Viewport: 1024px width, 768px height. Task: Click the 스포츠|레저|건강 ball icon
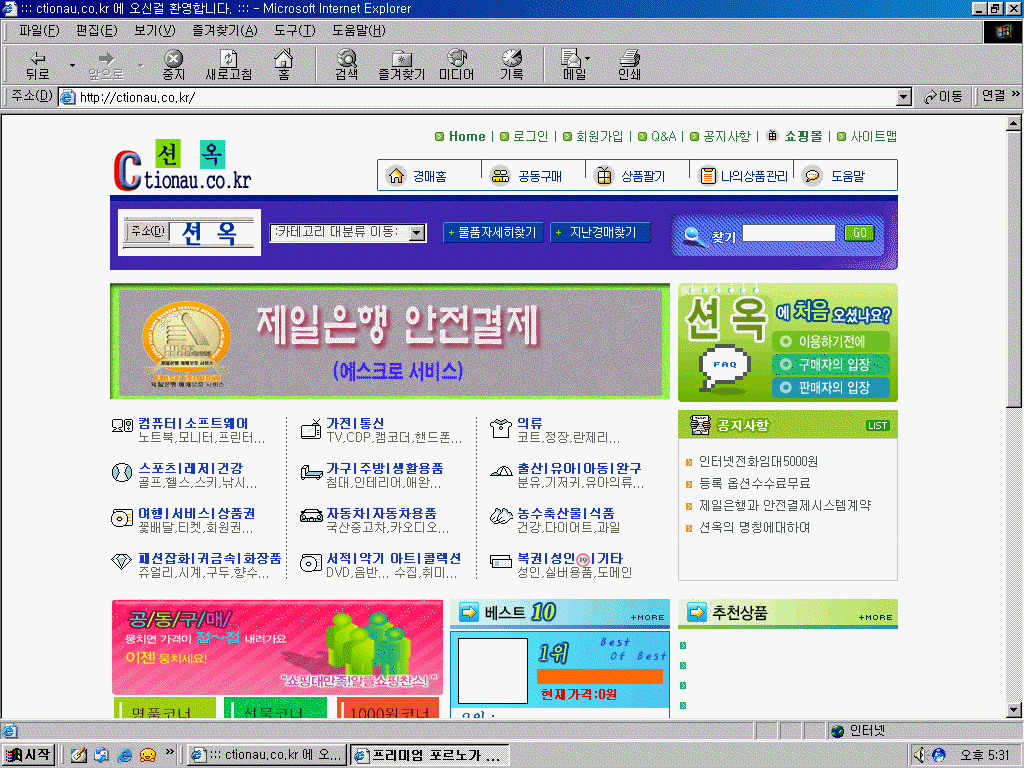pos(121,472)
